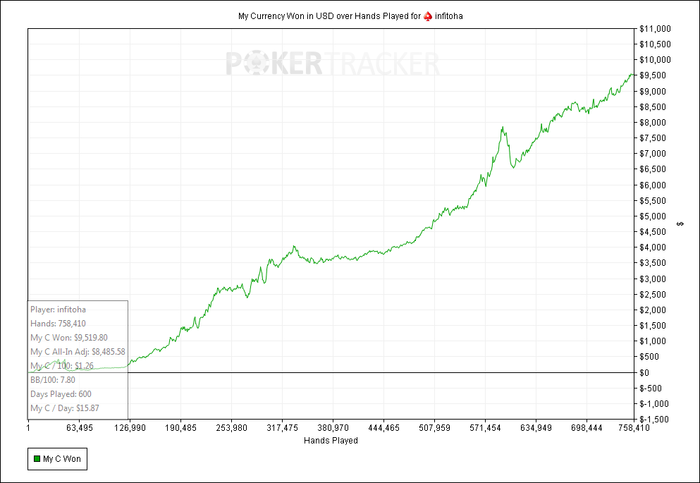Click the $9,500 y-axis label
This screenshot has height=483, width=700.
point(653,75)
